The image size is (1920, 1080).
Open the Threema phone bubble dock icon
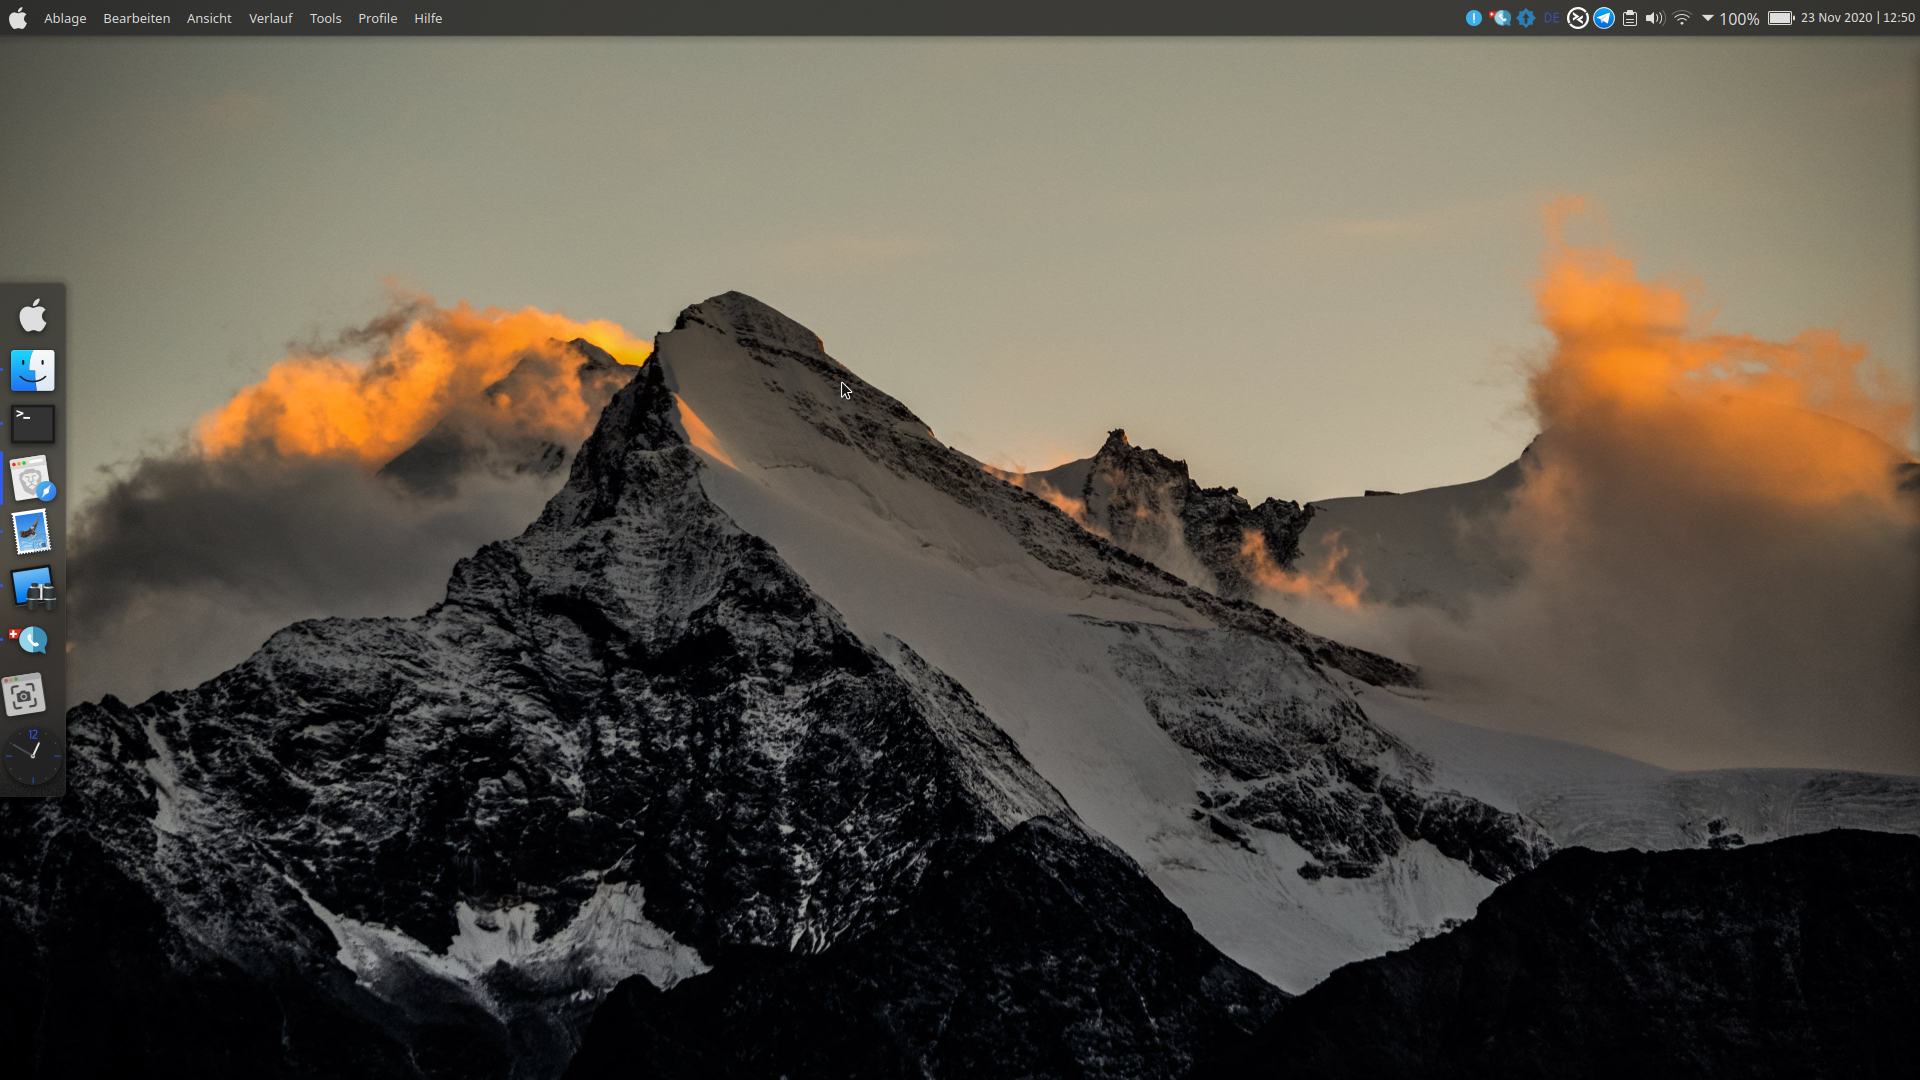(30, 640)
